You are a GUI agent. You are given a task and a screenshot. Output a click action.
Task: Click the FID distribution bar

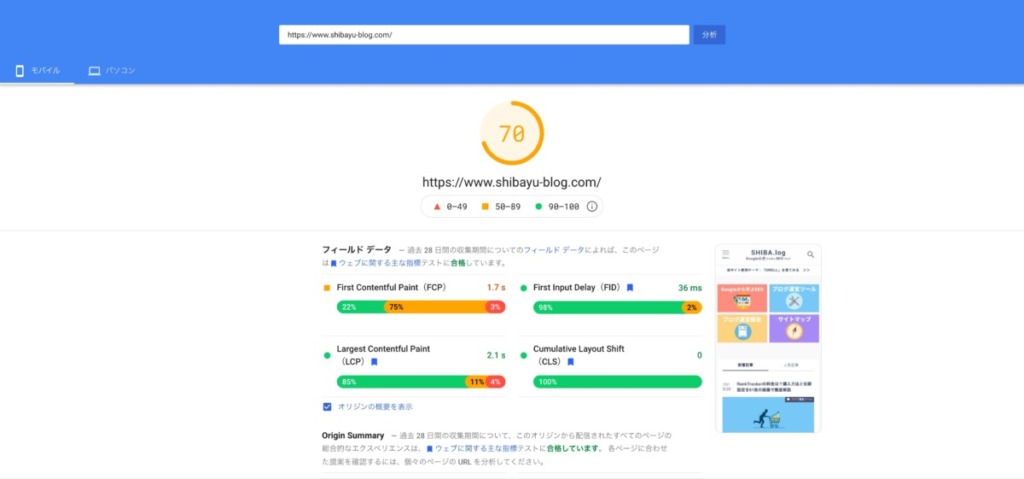[x=617, y=307]
